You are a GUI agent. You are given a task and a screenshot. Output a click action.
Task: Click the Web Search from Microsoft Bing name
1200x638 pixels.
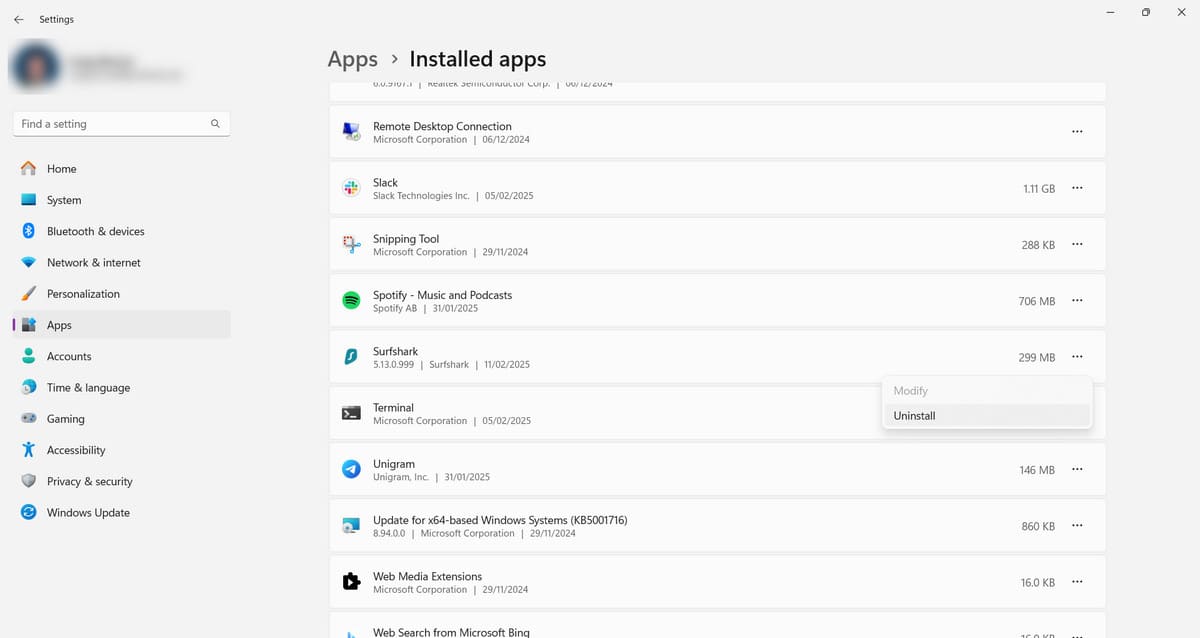(451, 632)
